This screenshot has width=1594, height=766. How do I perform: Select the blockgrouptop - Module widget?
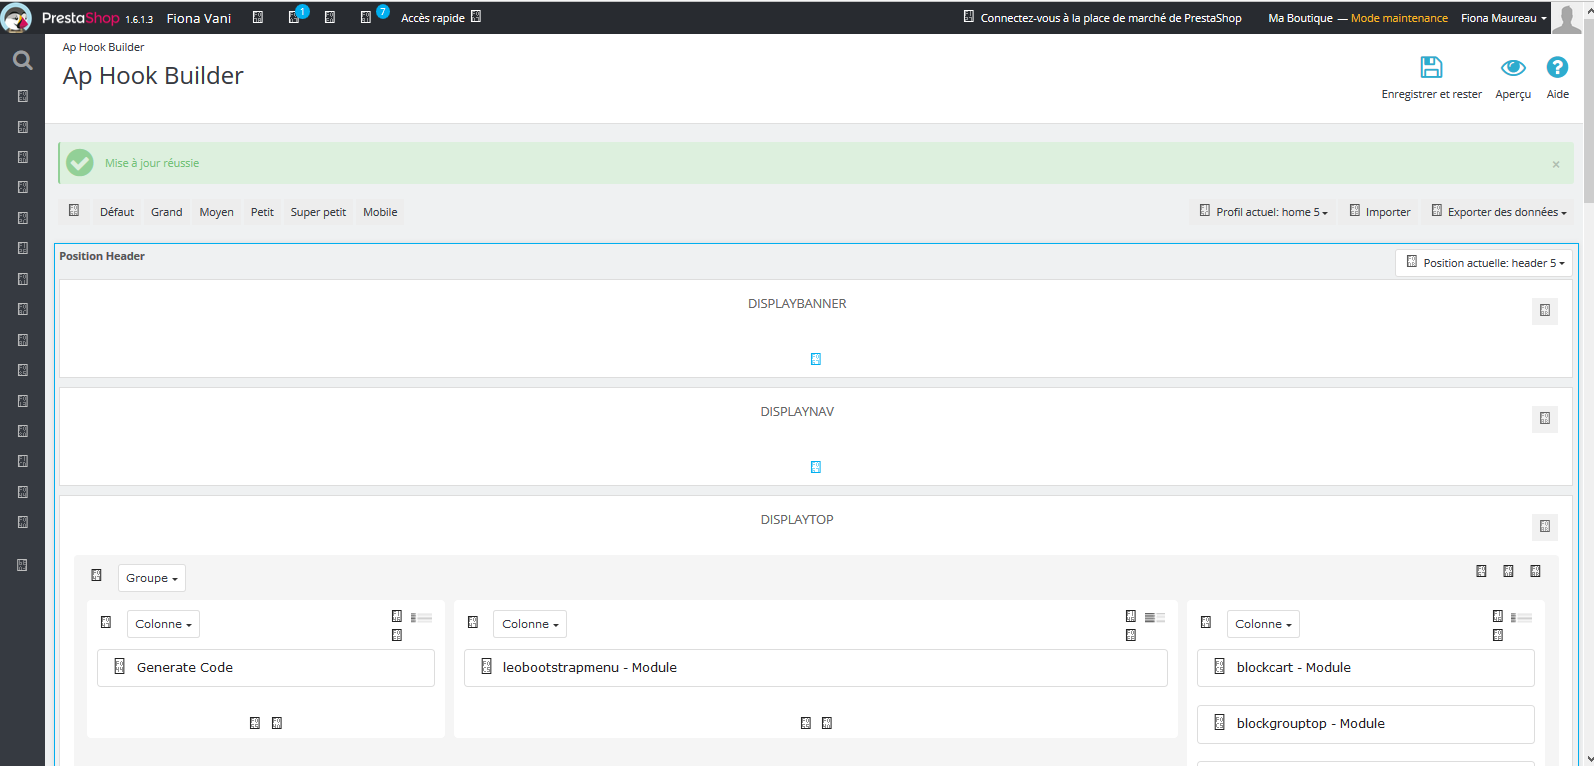[x=1366, y=724]
